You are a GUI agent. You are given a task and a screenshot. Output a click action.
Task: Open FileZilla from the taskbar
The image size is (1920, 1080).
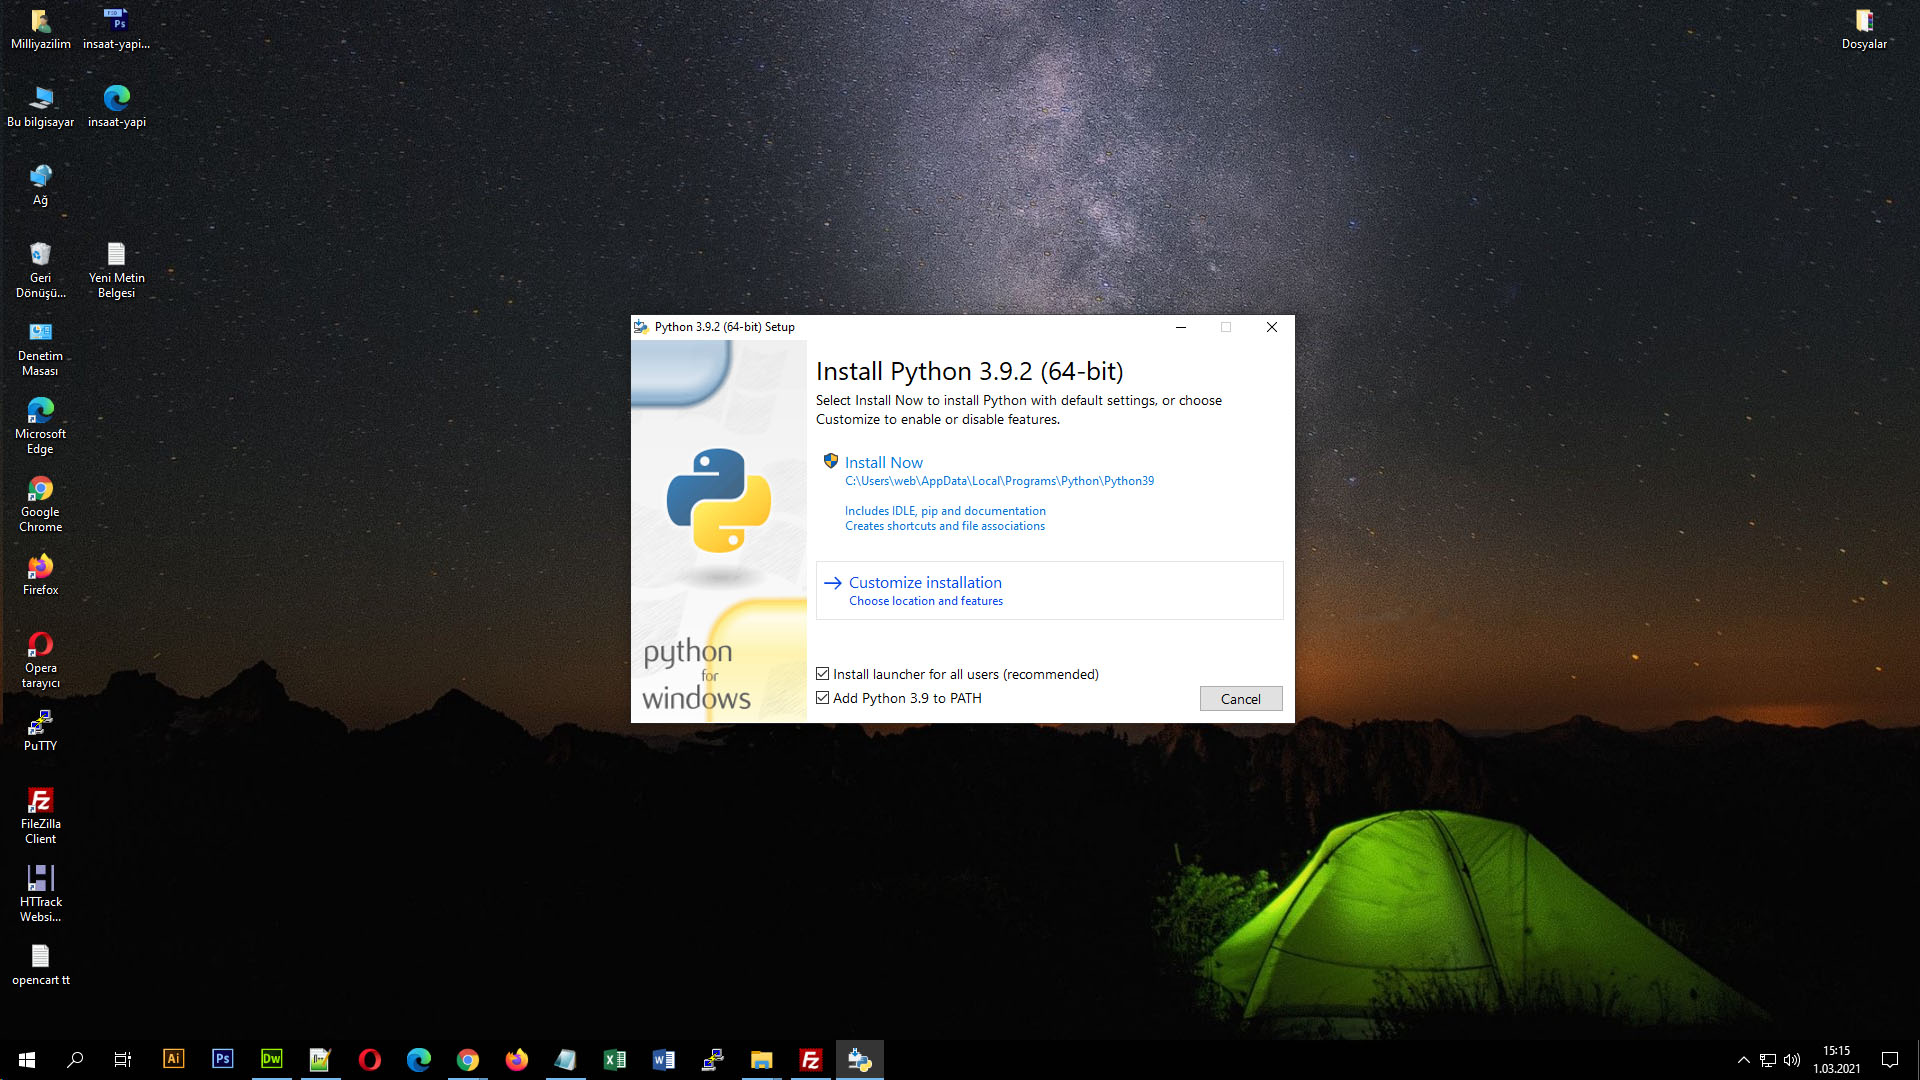[x=810, y=1059]
